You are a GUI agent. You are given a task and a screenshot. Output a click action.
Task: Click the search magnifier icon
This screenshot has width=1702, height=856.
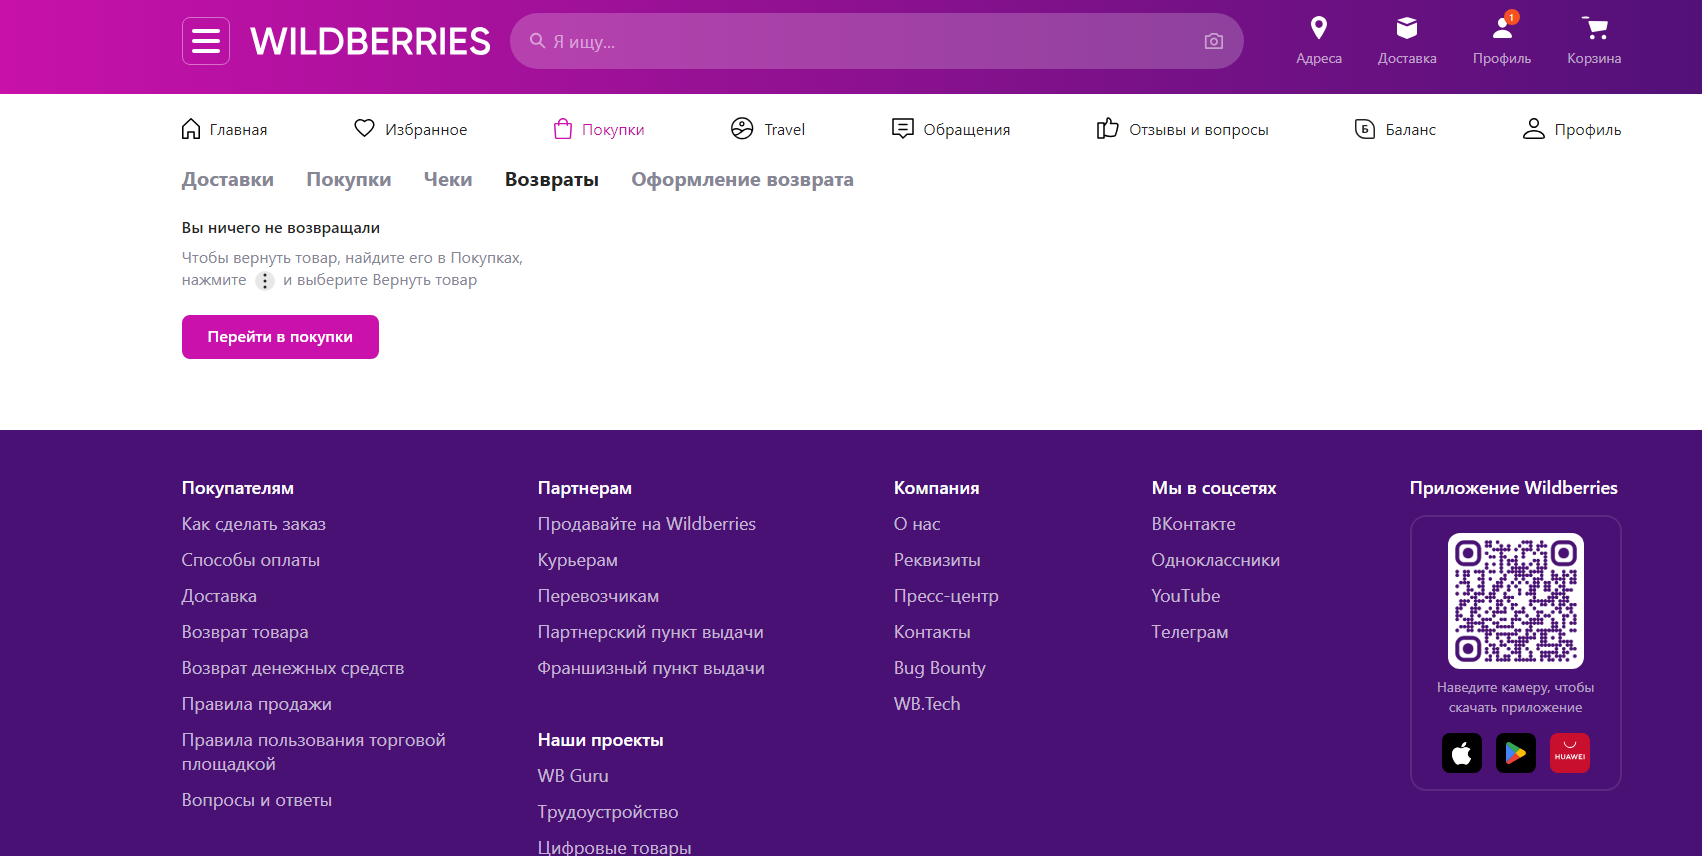[x=537, y=41]
